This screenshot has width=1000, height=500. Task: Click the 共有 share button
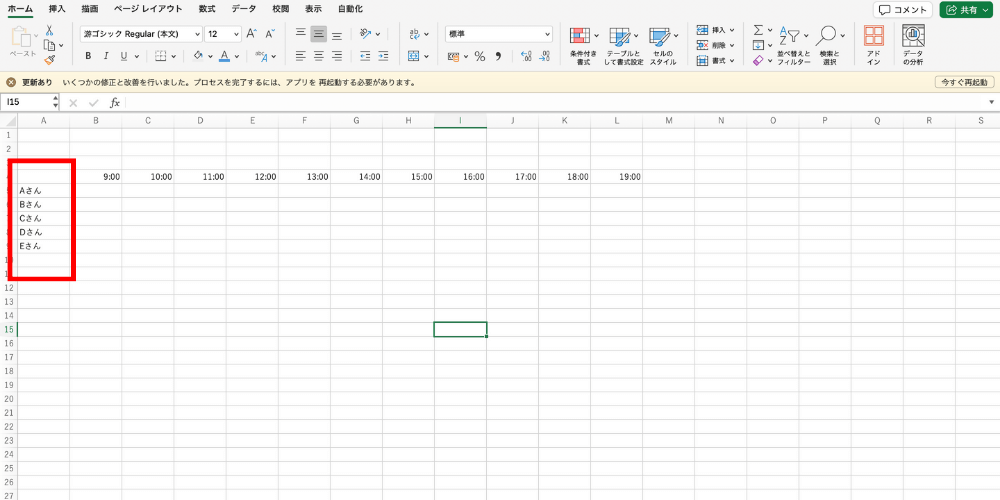click(x=965, y=9)
